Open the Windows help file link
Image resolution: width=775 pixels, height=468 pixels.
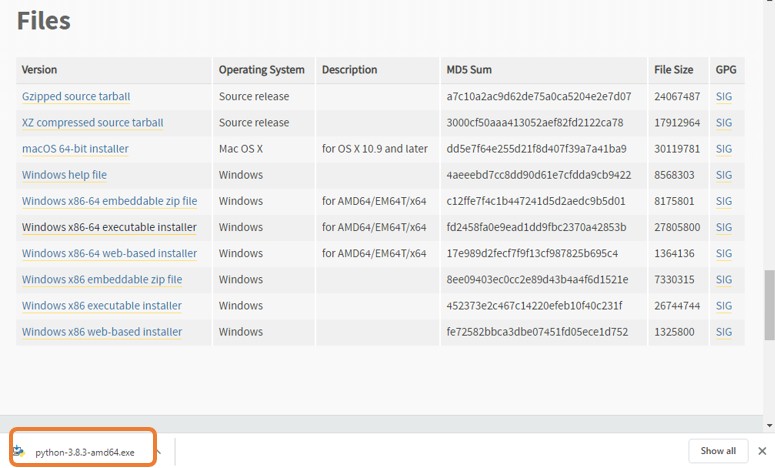click(x=64, y=175)
